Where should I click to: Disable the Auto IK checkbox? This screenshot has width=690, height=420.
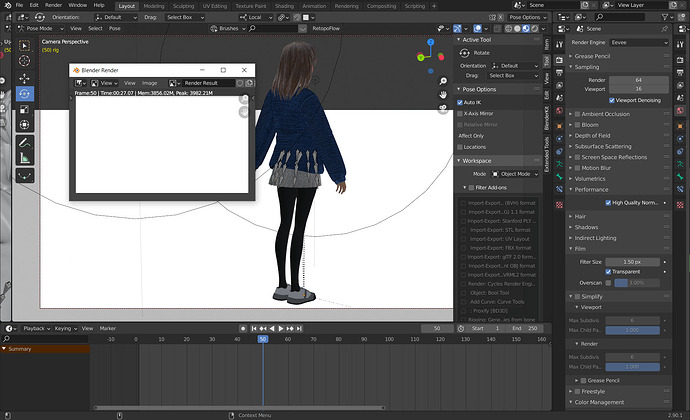tap(460, 103)
